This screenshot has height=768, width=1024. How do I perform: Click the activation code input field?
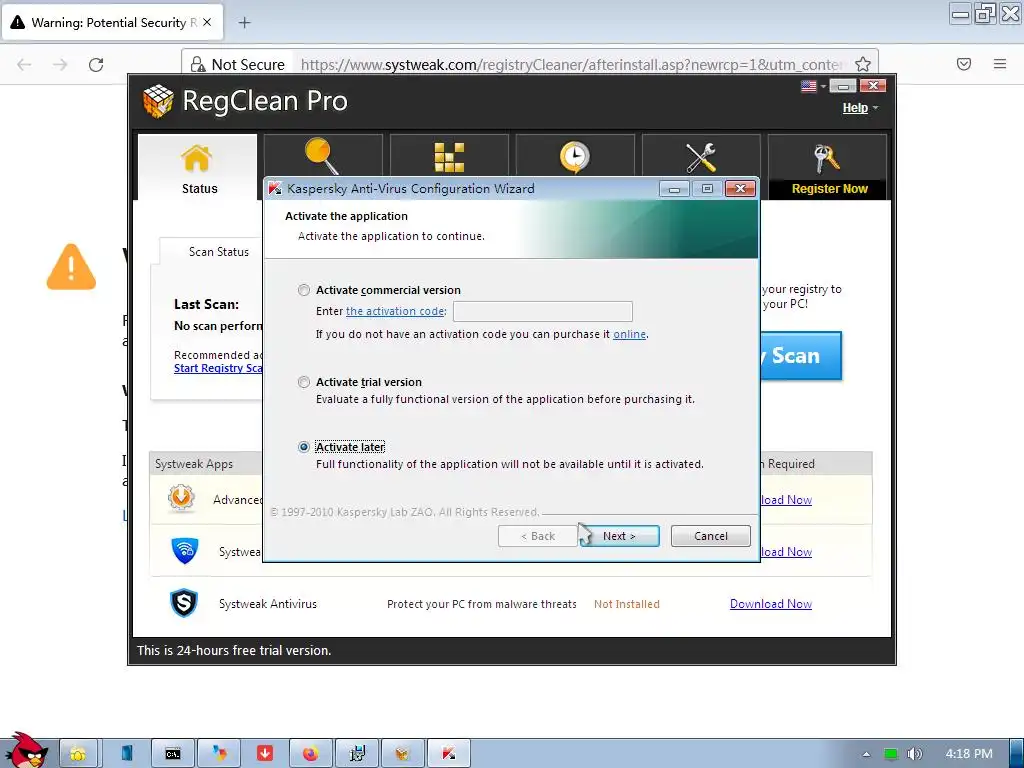[x=543, y=312]
